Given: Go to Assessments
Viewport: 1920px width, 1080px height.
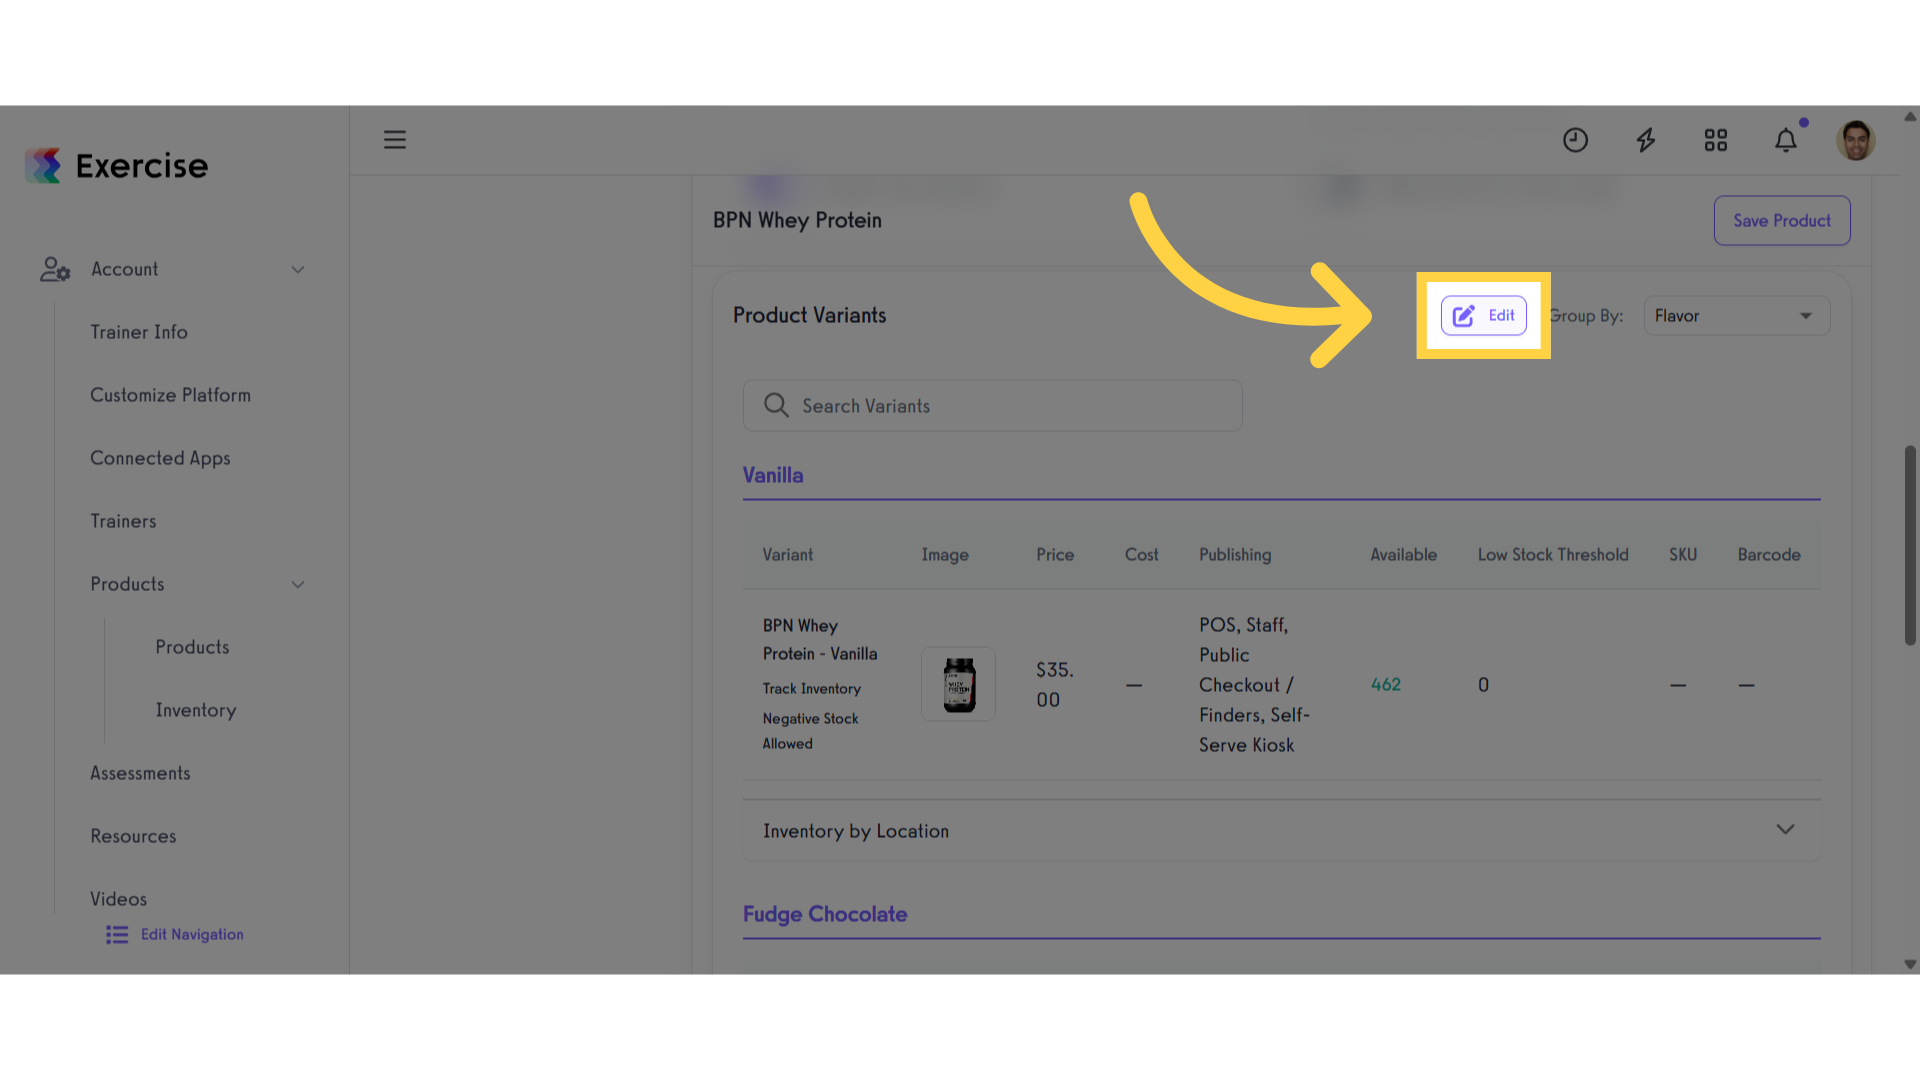Looking at the screenshot, I should pos(140,773).
